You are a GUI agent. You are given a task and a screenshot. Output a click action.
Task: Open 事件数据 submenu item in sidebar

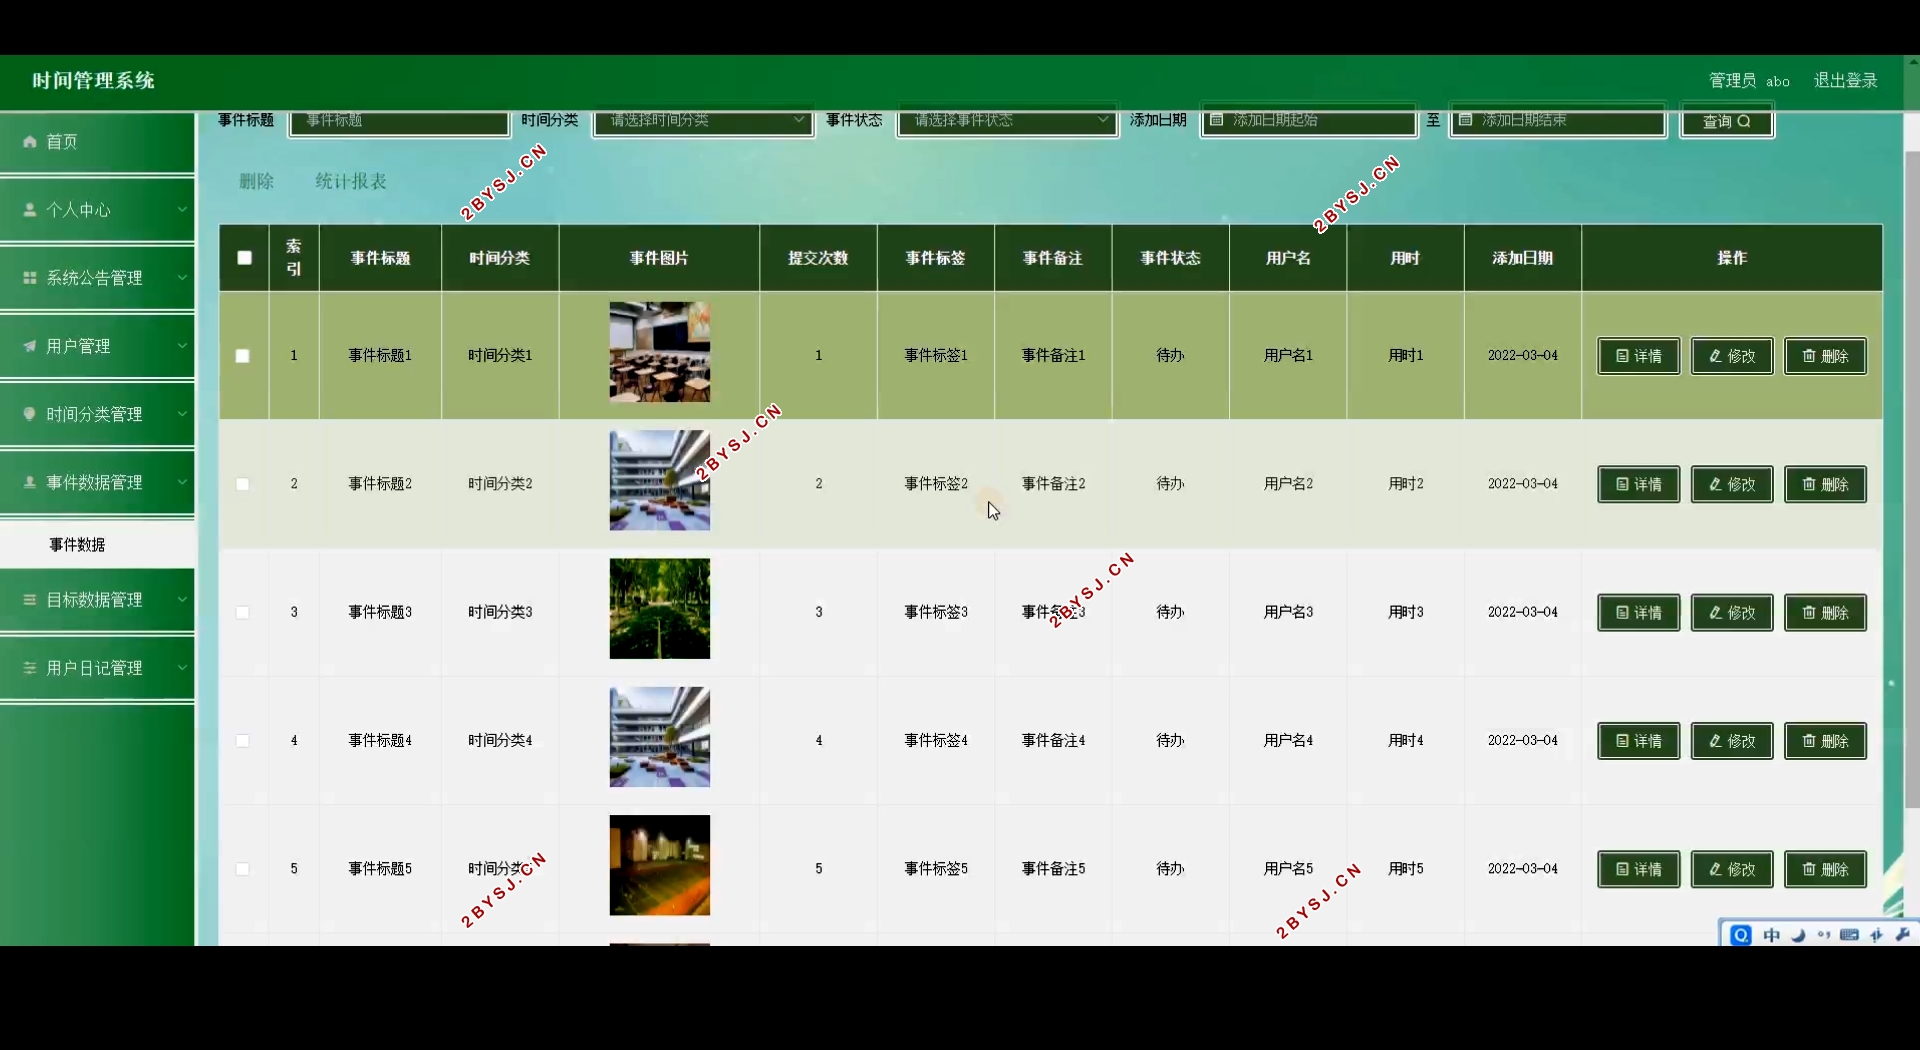(78, 545)
